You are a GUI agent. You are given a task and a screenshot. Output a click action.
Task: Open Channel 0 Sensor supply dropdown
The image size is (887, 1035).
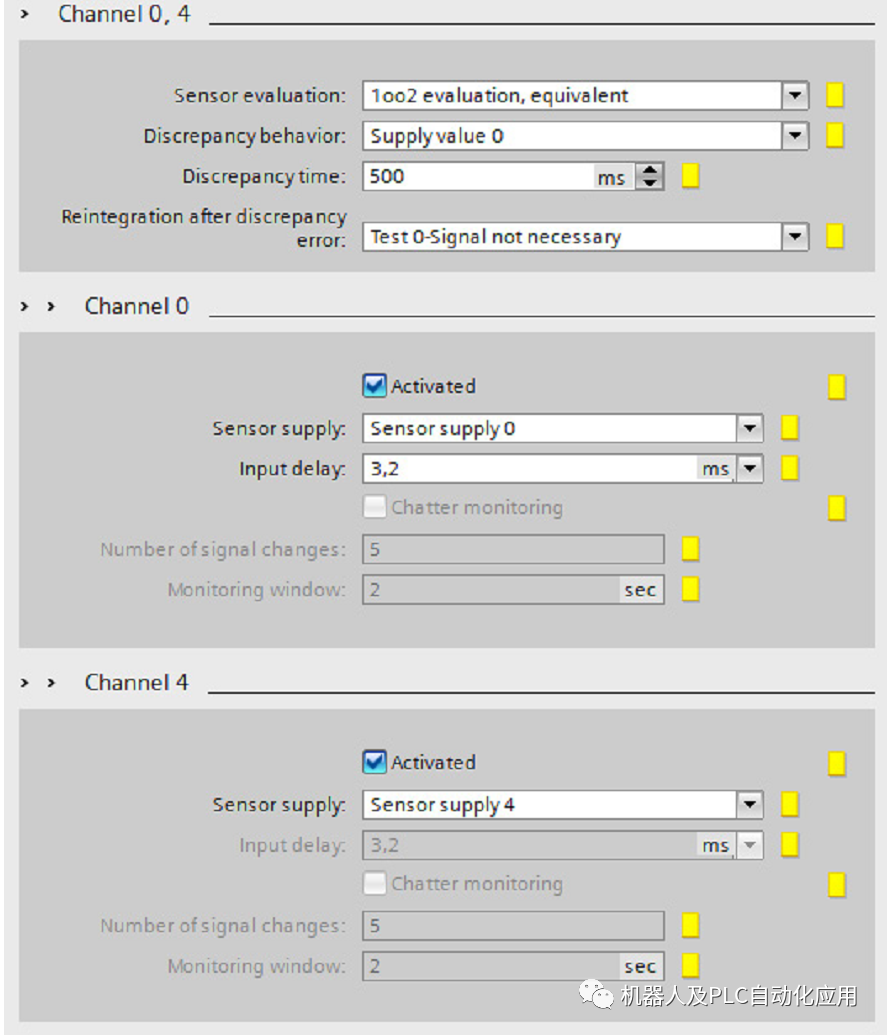pyautogui.click(x=750, y=429)
